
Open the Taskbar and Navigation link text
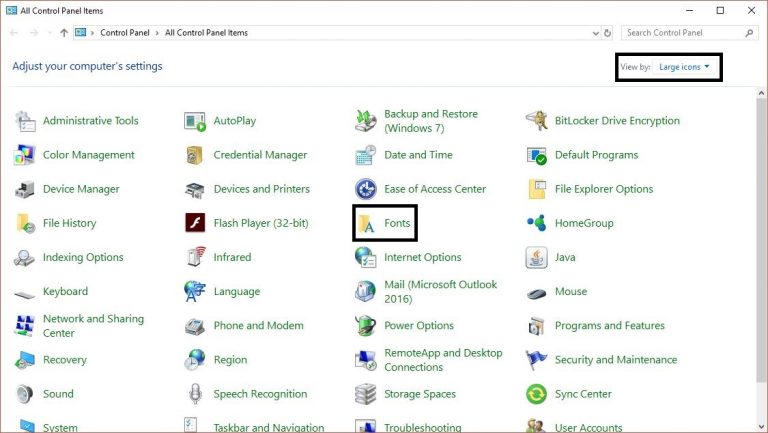tap(269, 428)
